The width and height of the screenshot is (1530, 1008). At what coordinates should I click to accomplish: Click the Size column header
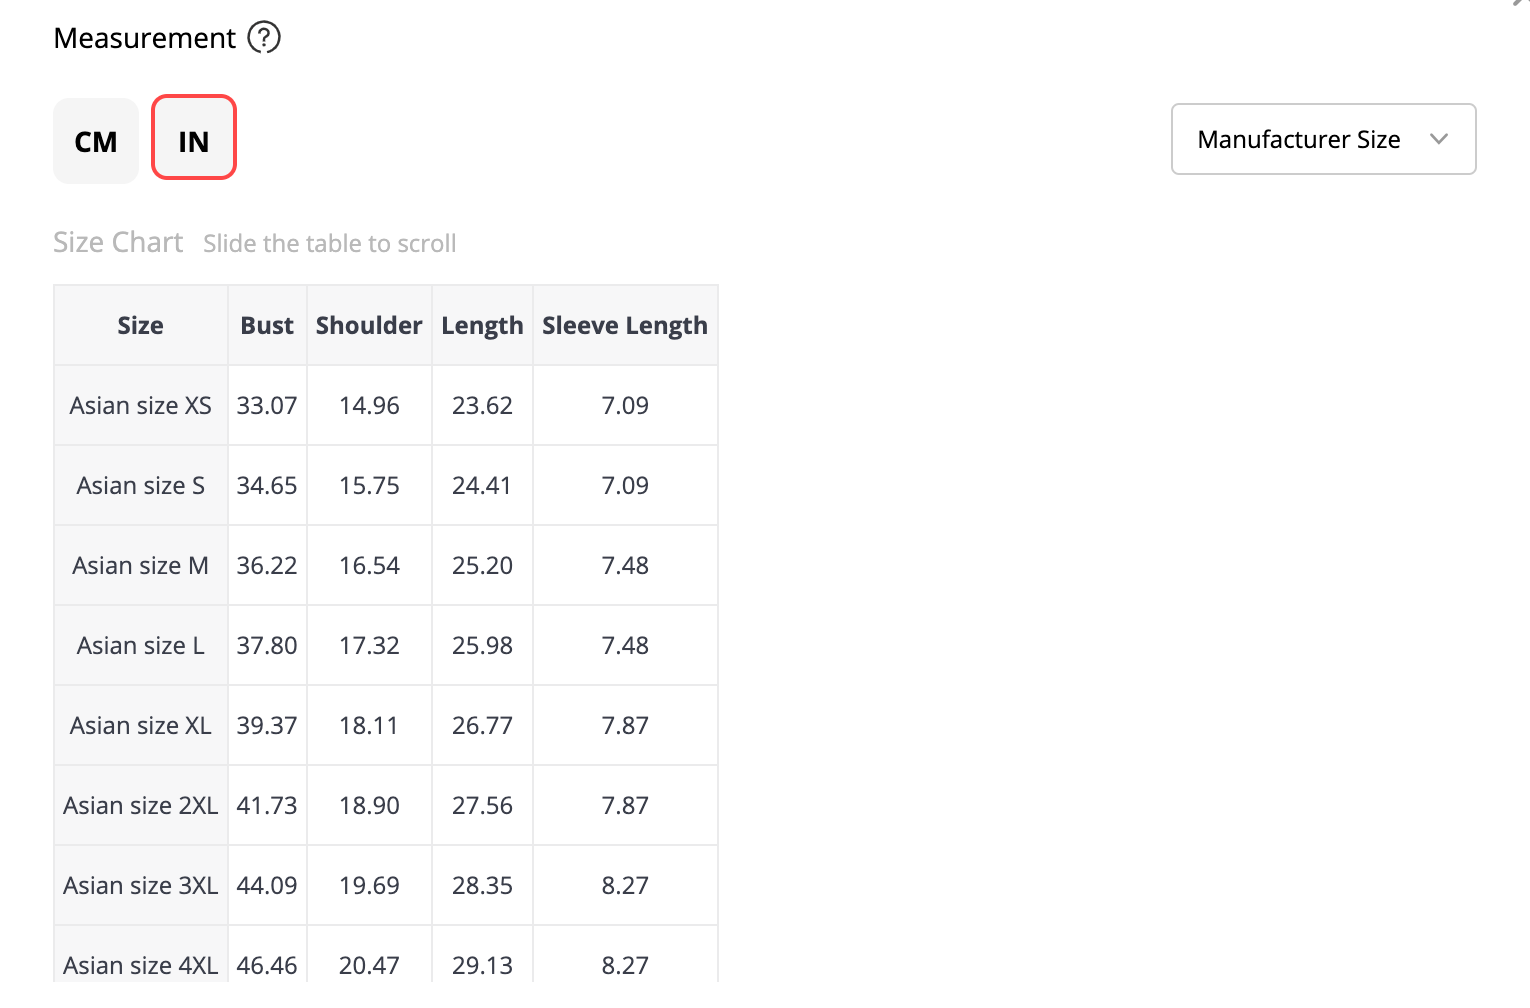pyautogui.click(x=141, y=325)
